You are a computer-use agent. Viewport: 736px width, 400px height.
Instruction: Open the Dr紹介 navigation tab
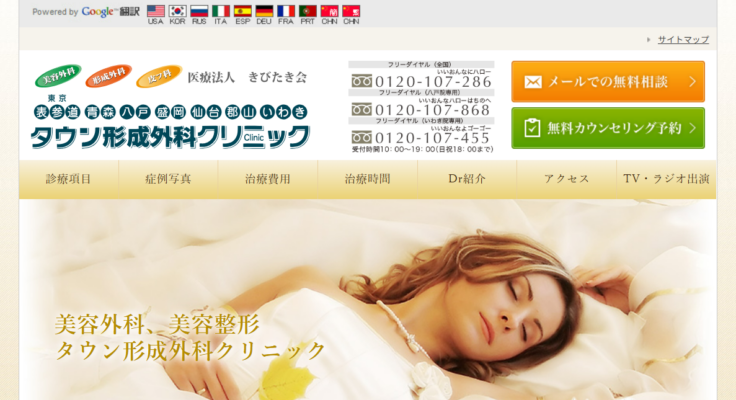coord(467,179)
